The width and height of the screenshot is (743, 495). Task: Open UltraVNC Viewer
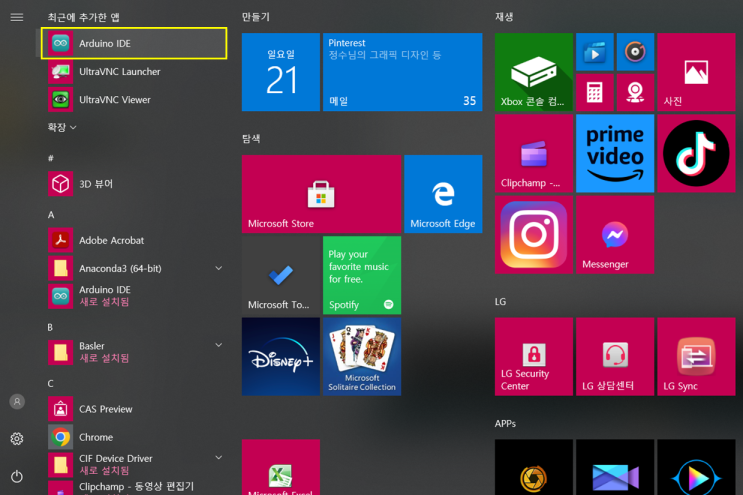[x=134, y=99]
